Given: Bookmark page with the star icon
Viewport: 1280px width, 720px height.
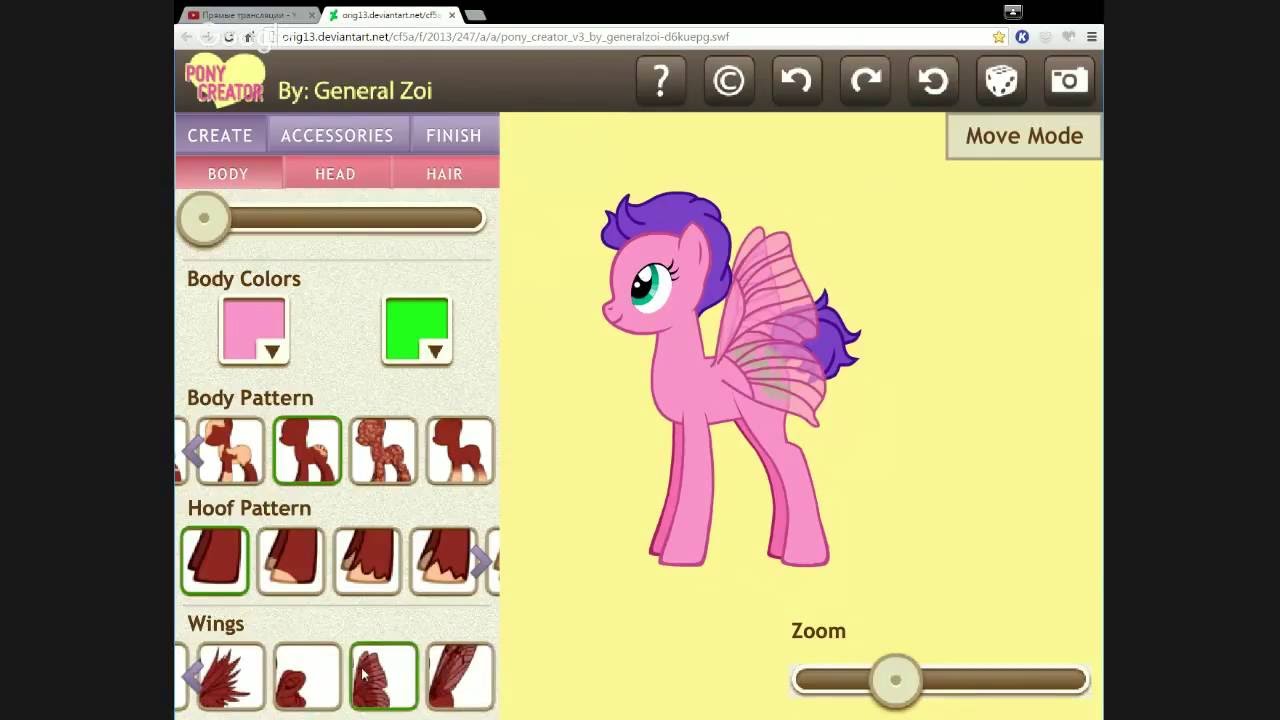Looking at the screenshot, I should (998, 37).
